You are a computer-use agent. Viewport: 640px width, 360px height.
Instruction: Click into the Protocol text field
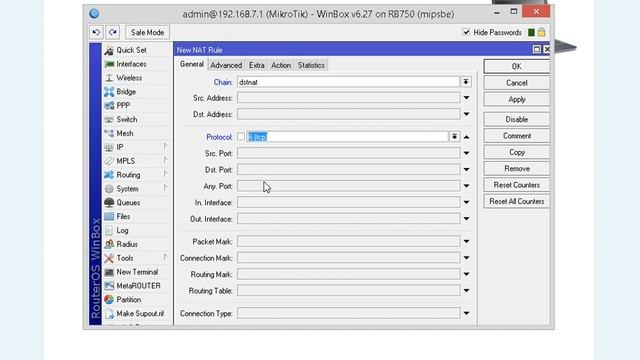347,137
